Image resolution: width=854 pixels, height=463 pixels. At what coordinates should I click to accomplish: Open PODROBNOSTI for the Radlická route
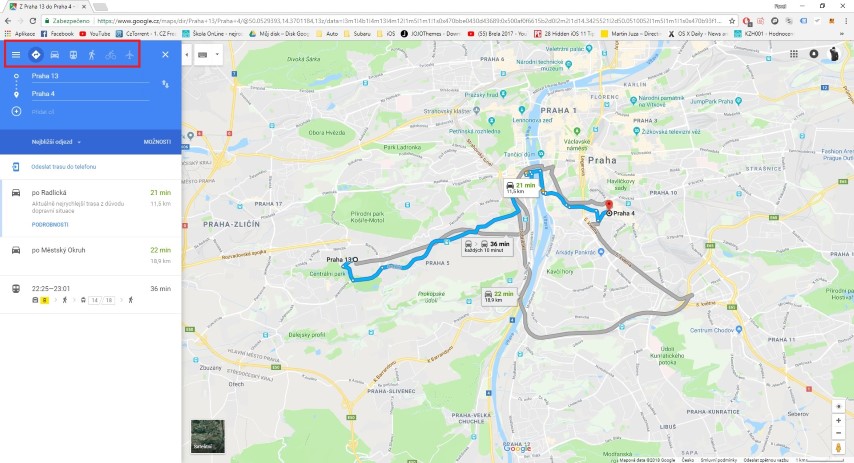coord(50,224)
